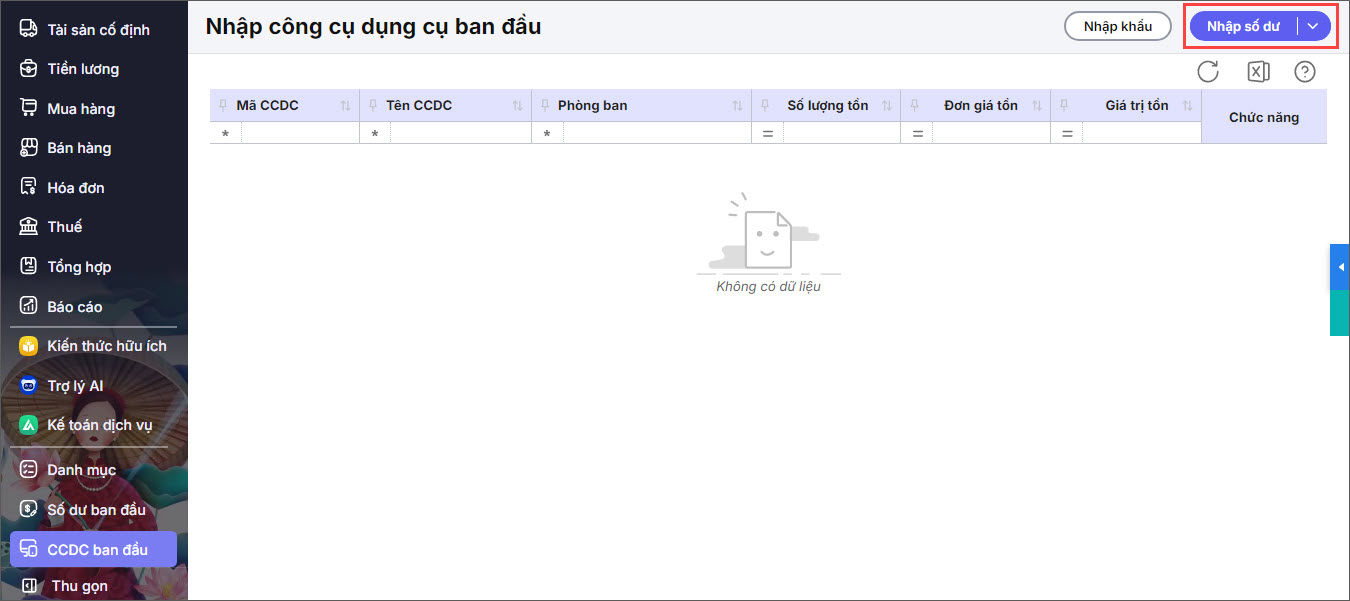The width and height of the screenshot is (1350, 601).
Task: Click the Mã CCDC filter input
Action: [300, 133]
